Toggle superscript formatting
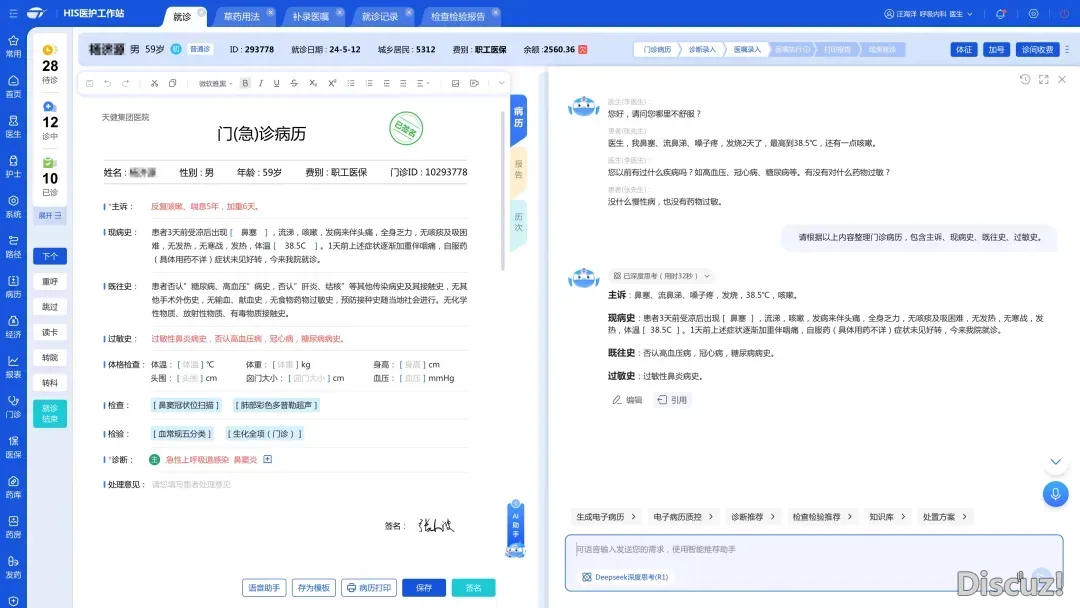 (x=332, y=83)
